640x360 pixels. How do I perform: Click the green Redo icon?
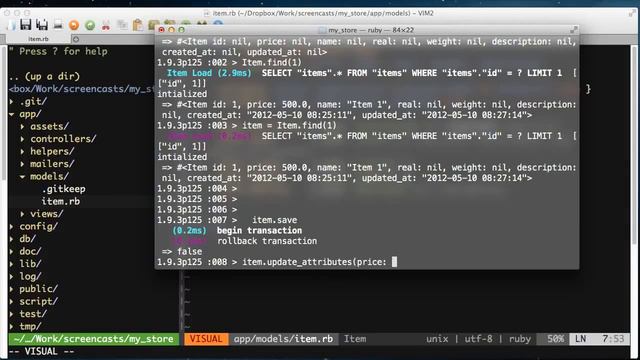click(x=90, y=25)
